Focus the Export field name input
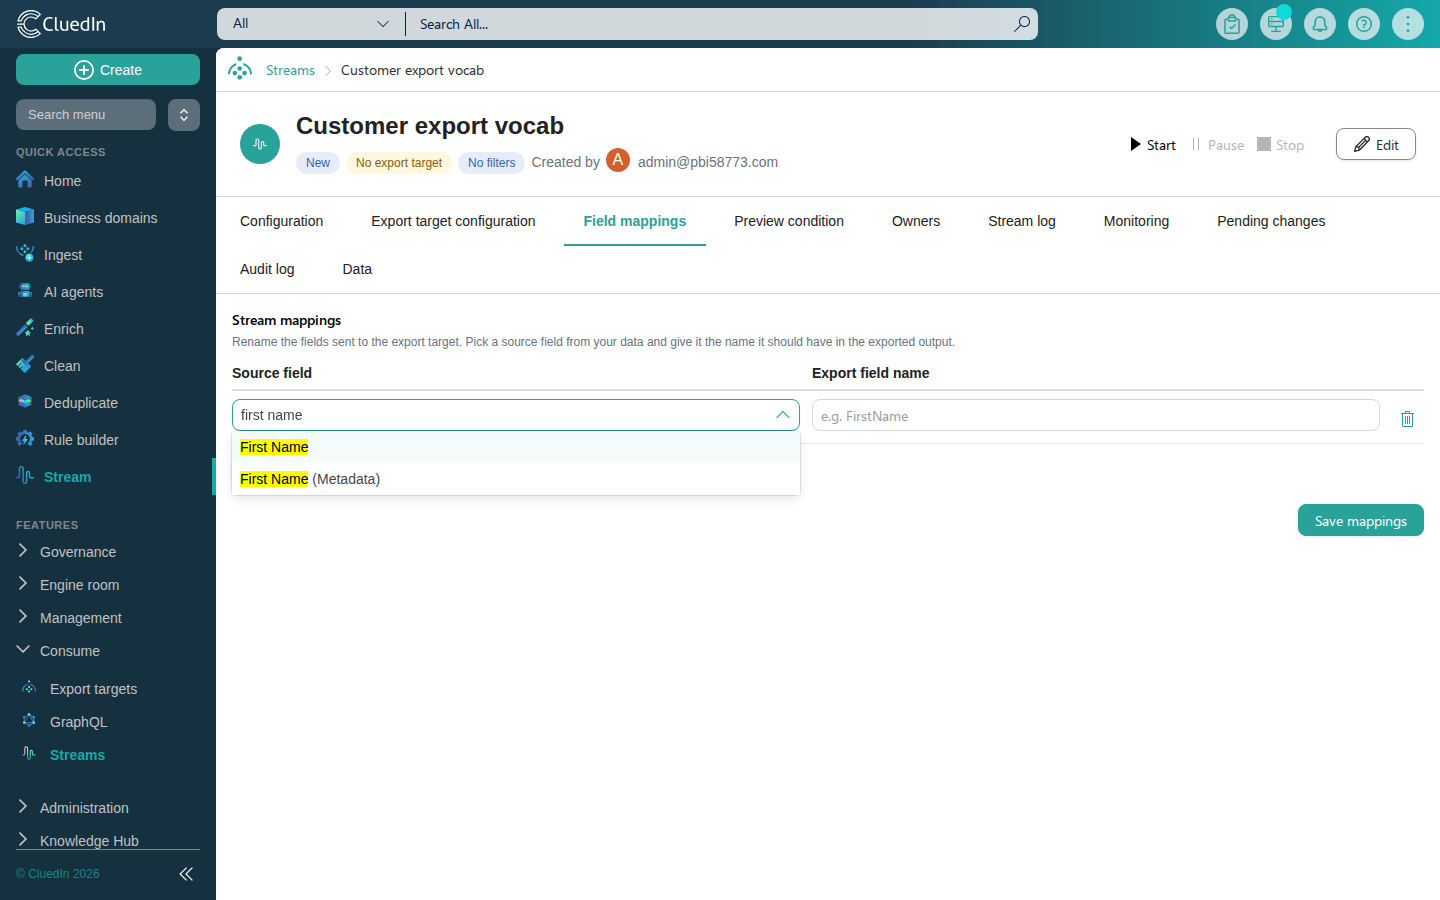 1096,415
